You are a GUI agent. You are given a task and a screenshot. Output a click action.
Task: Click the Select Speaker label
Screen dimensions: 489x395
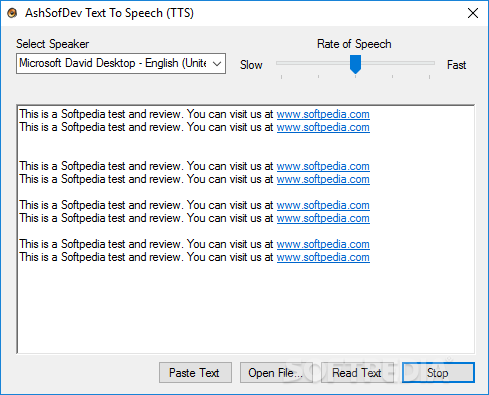(x=53, y=44)
